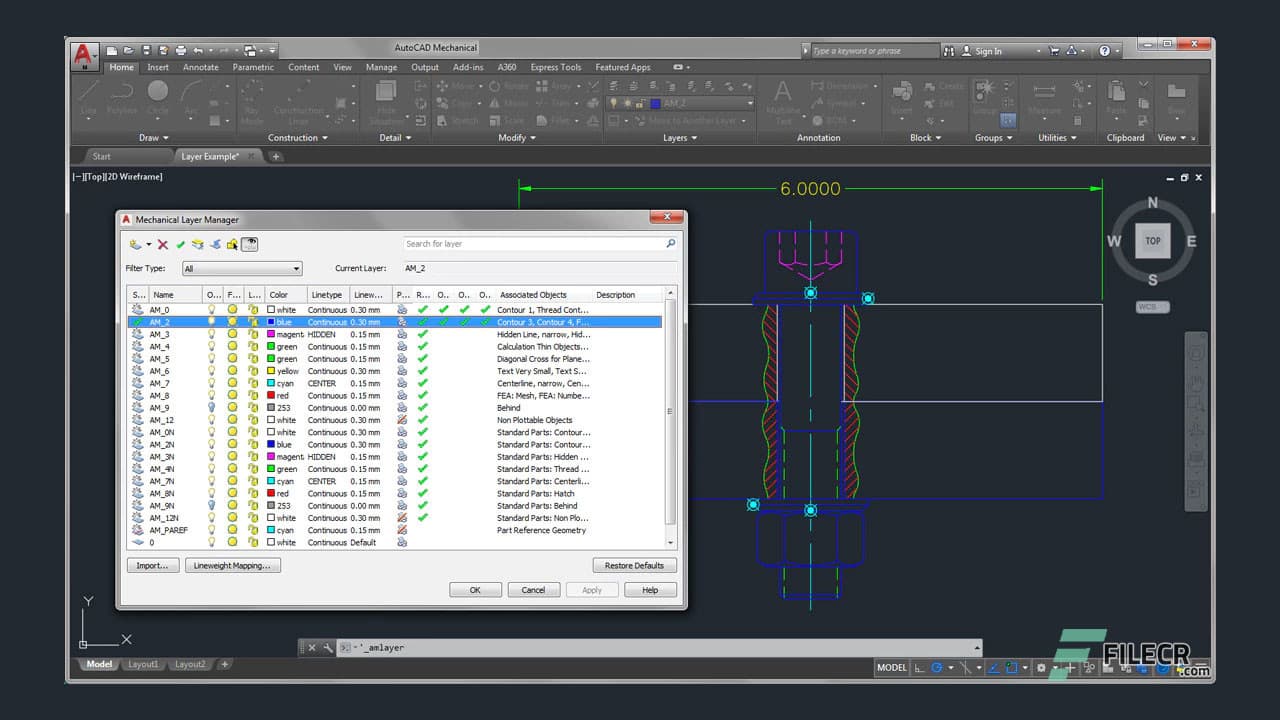Change the color swatch of layer AM_6
This screenshot has width=1280, height=720.
point(272,371)
